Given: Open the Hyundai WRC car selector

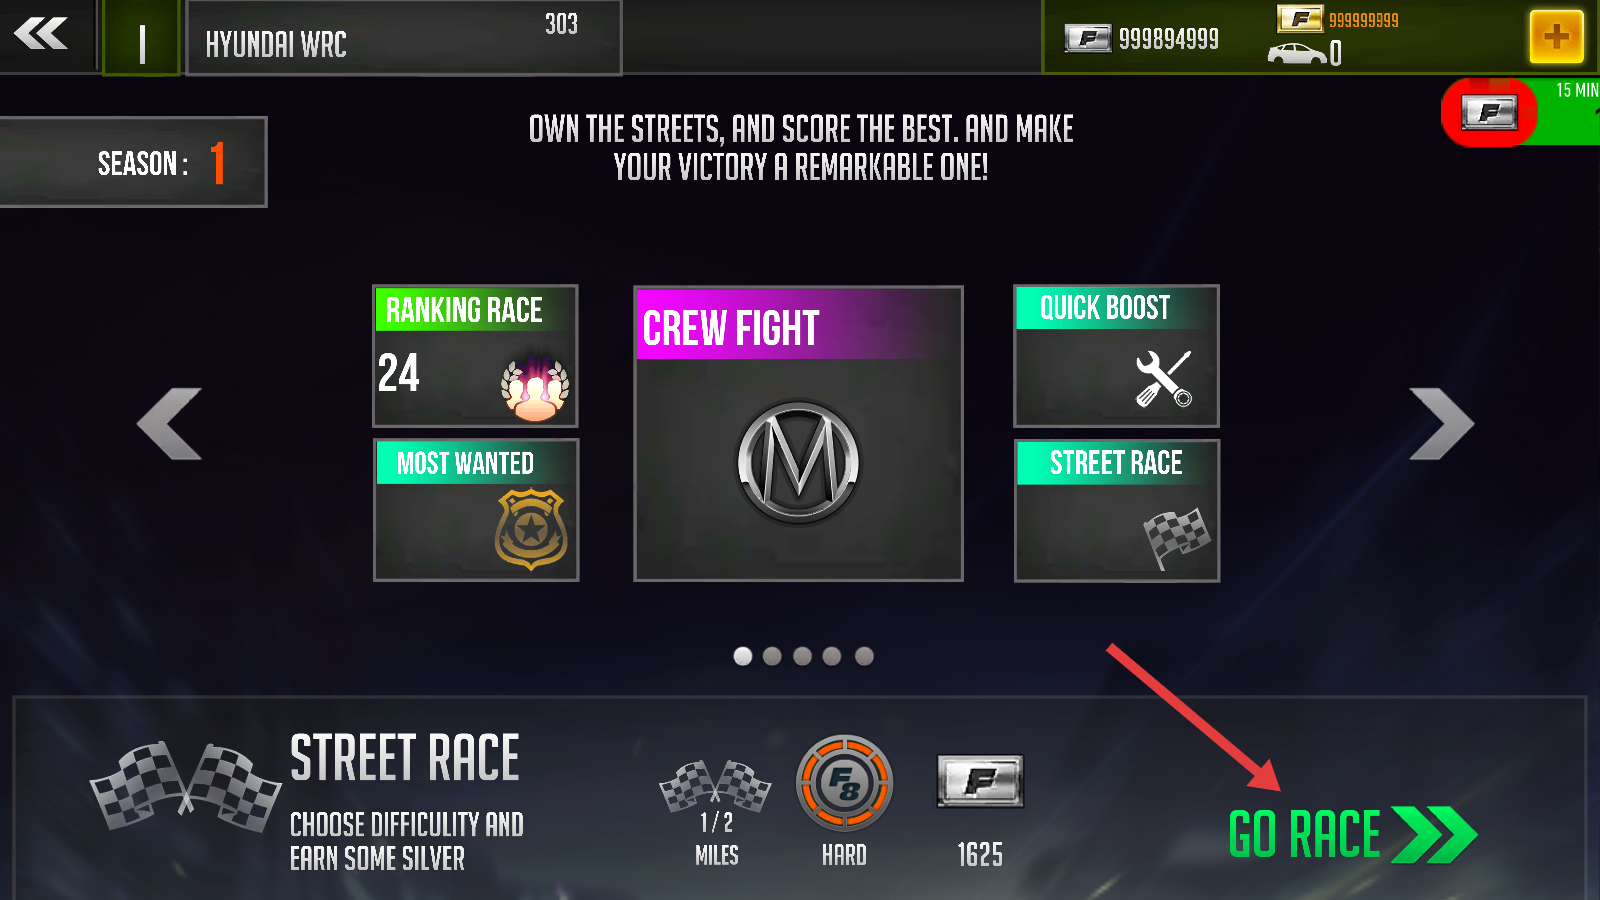Looking at the screenshot, I should tap(403, 38).
